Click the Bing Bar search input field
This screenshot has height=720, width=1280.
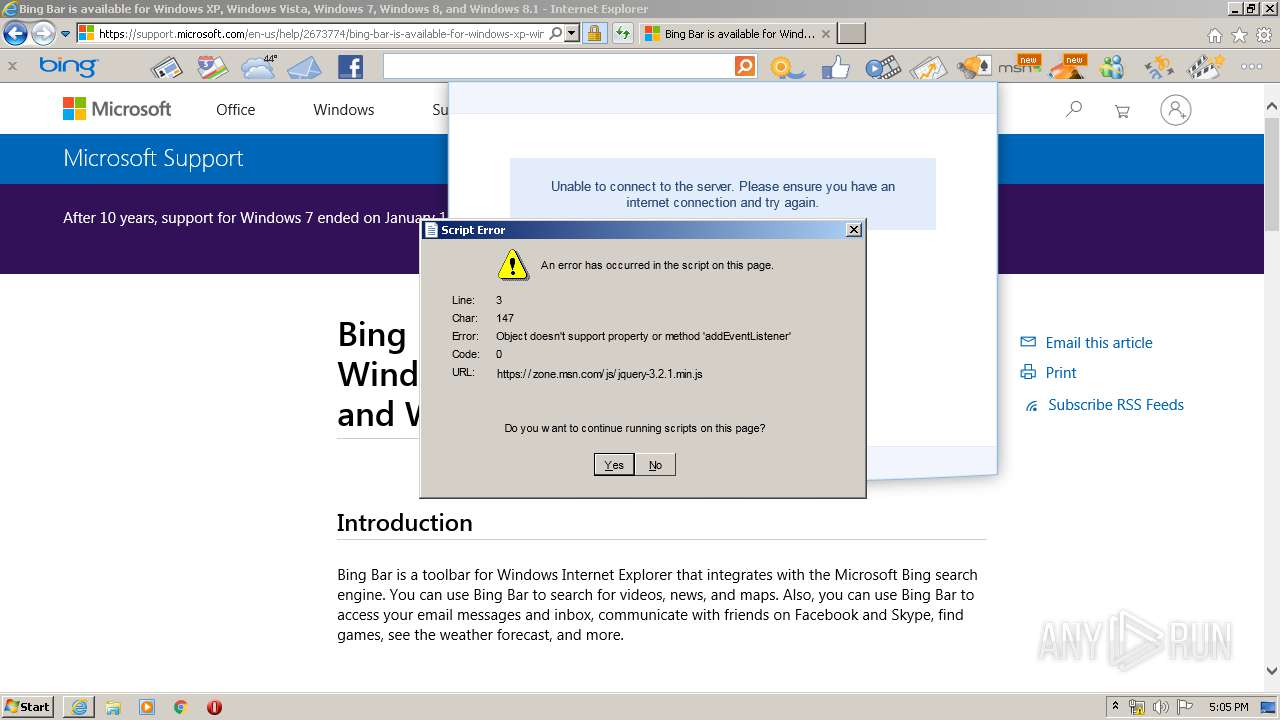[558, 66]
